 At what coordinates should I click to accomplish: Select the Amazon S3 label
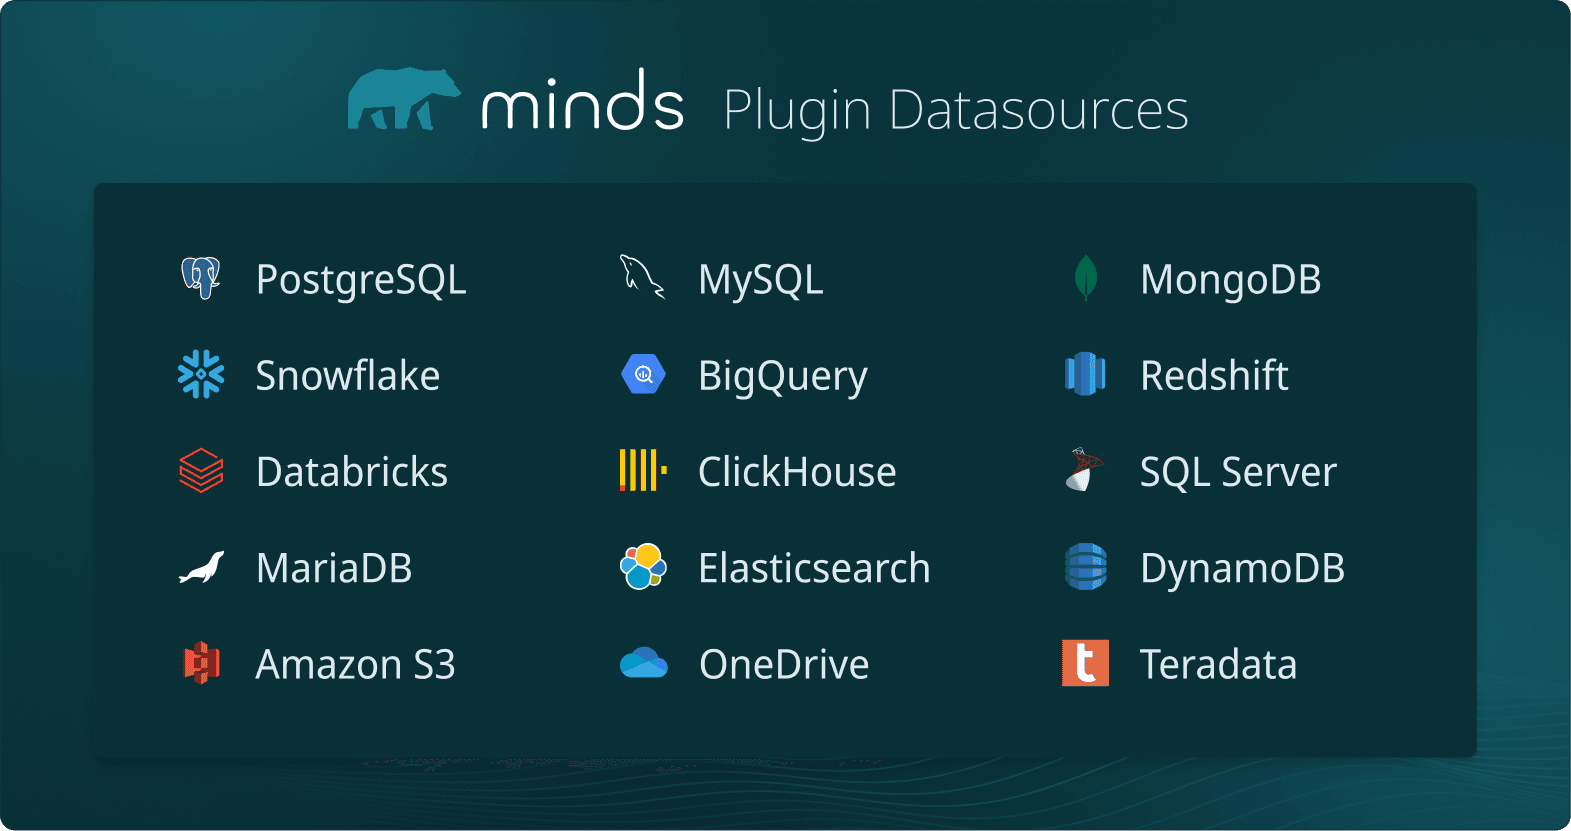(356, 664)
